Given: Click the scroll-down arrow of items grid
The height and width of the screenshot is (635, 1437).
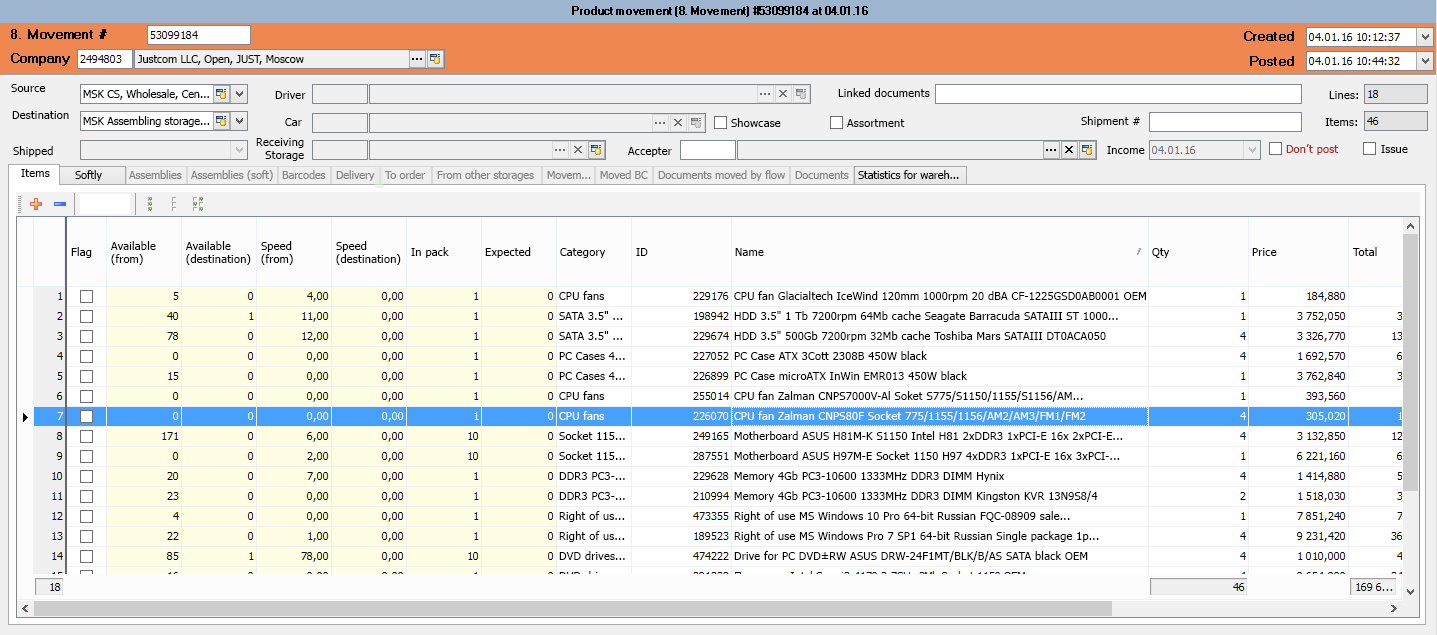Looking at the screenshot, I should tap(1410, 591).
